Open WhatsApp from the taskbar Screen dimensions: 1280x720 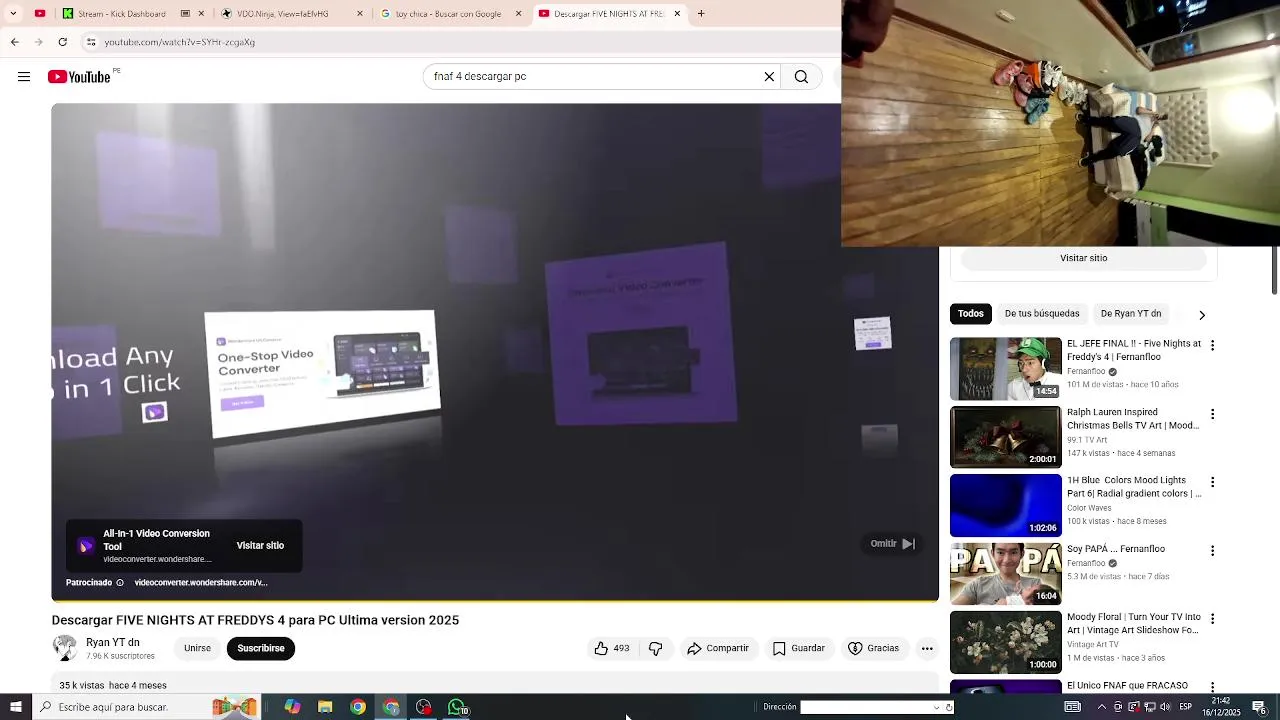(x=457, y=707)
